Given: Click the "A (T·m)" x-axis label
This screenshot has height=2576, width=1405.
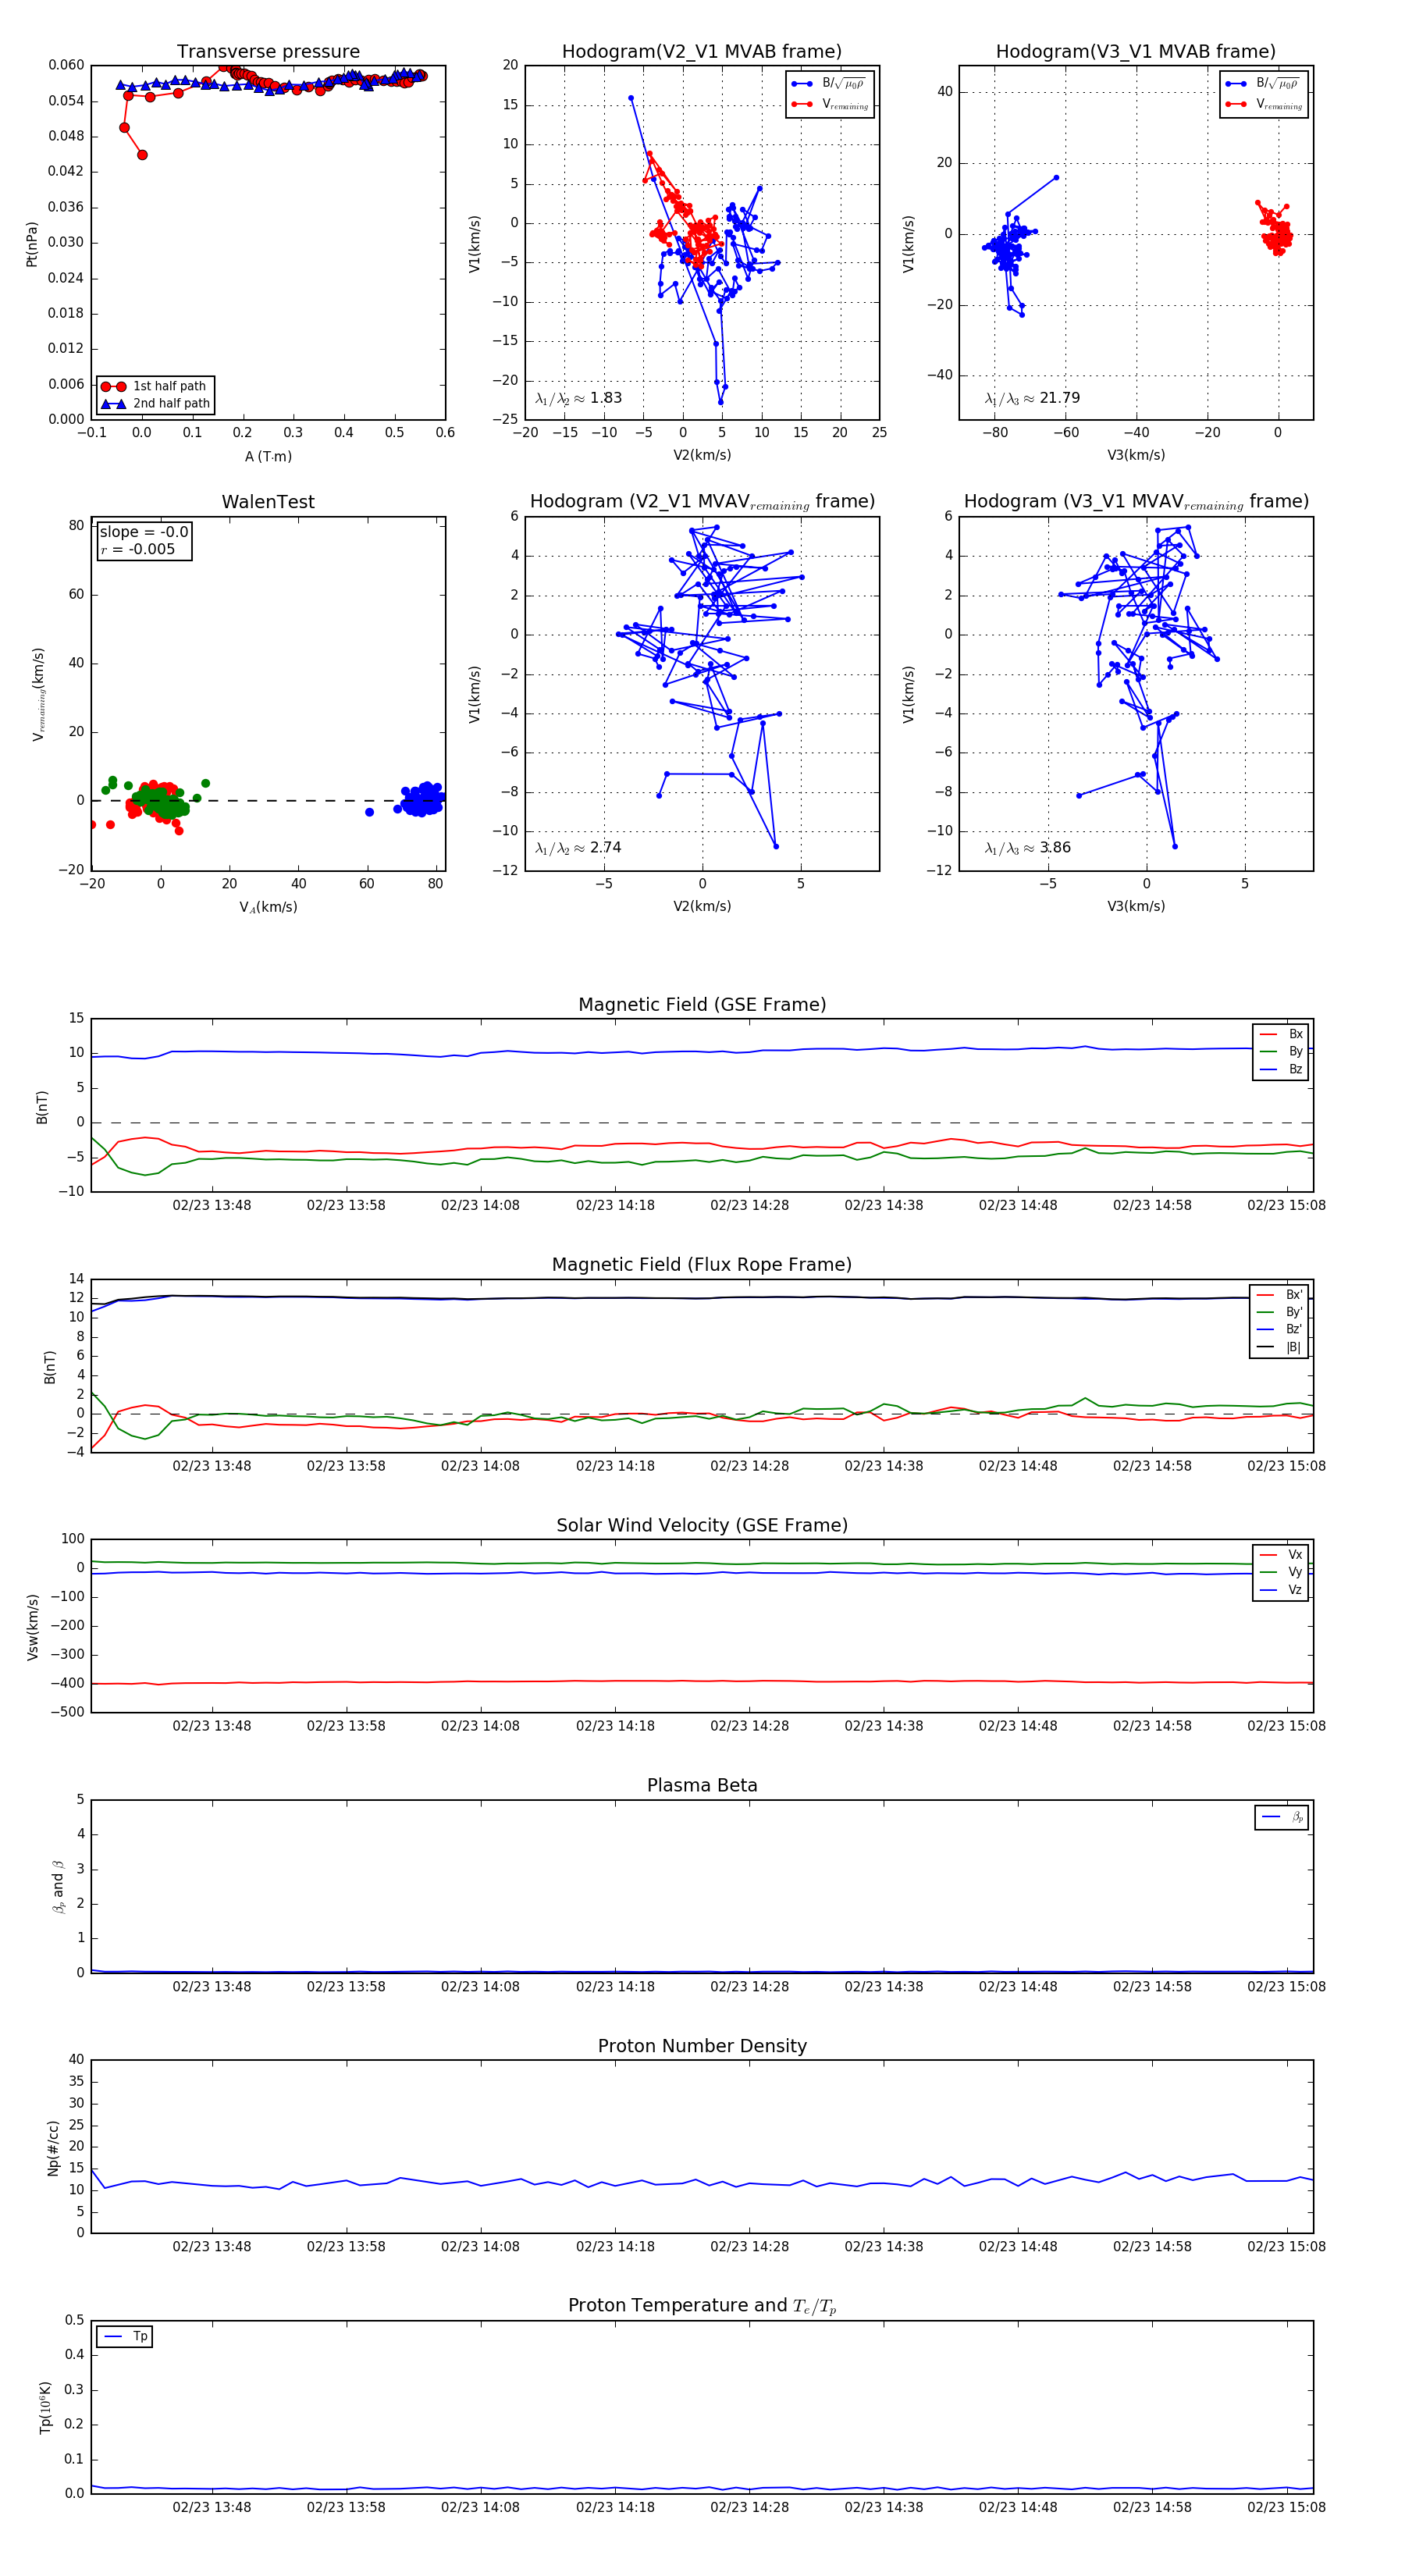Looking at the screenshot, I should point(268,456).
